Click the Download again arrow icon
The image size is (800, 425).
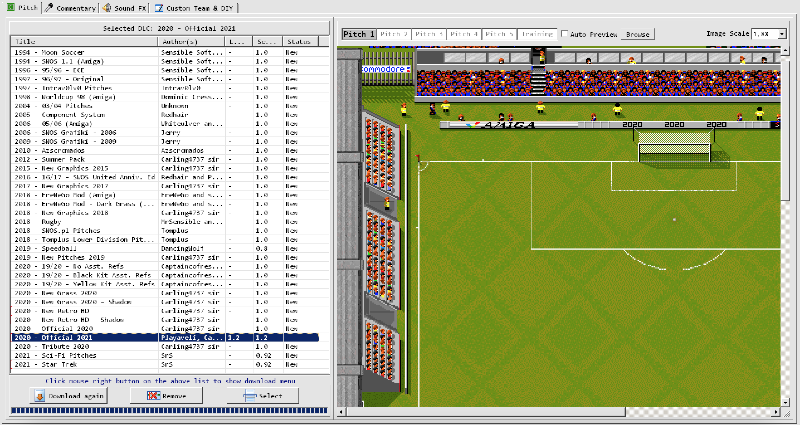point(40,396)
